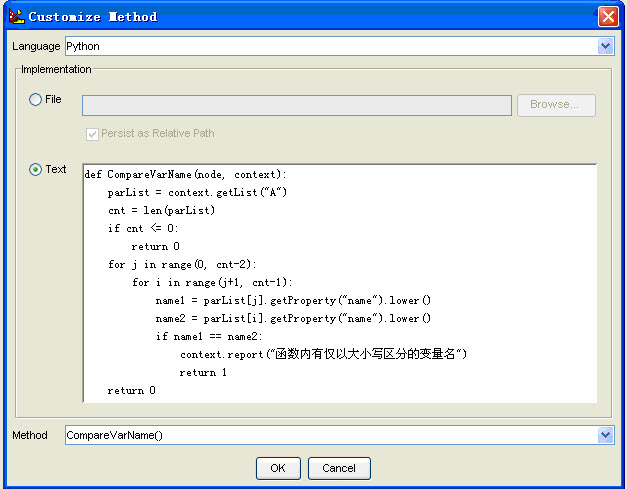Click the line starting 'name1 = parList[j]'
The height and width of the screenshot is (489, 627).
click(293, 300)
